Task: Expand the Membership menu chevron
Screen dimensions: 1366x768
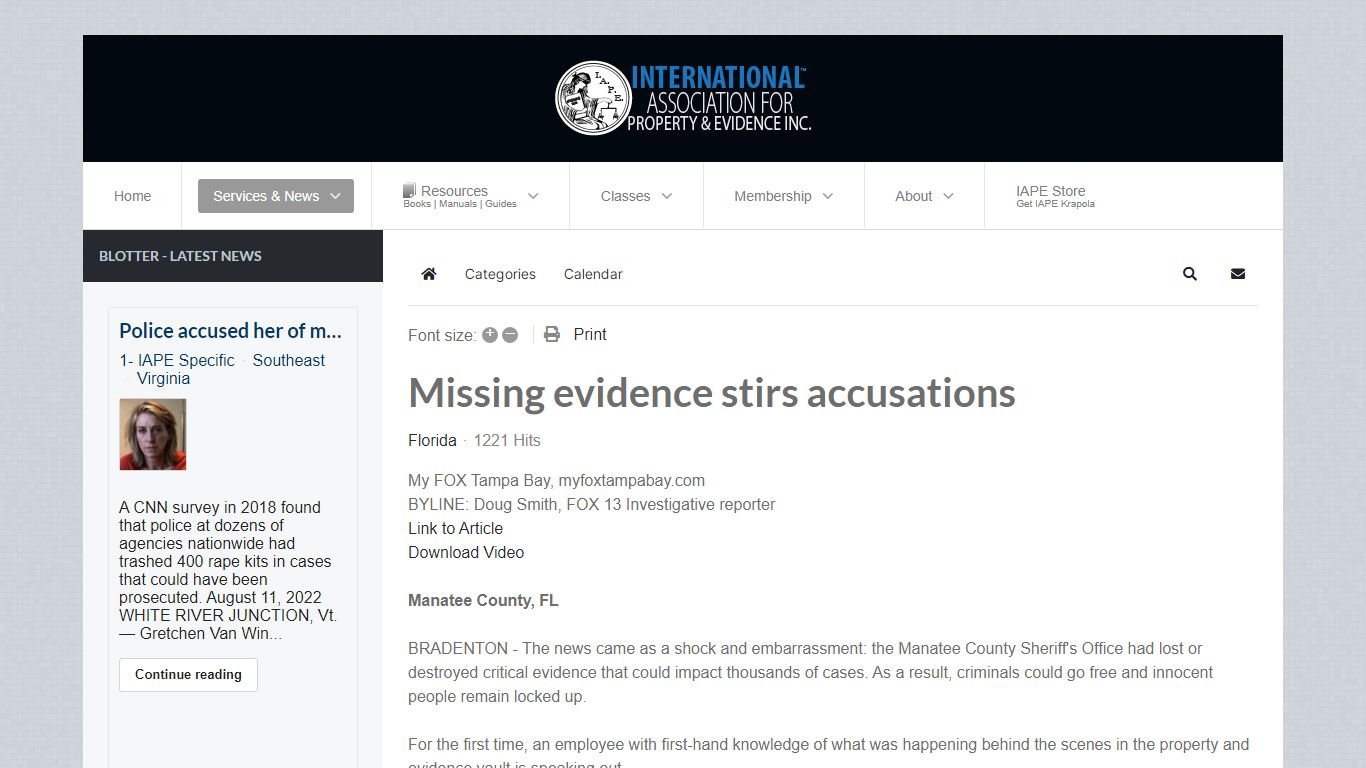Action: [x=828, y=196]
